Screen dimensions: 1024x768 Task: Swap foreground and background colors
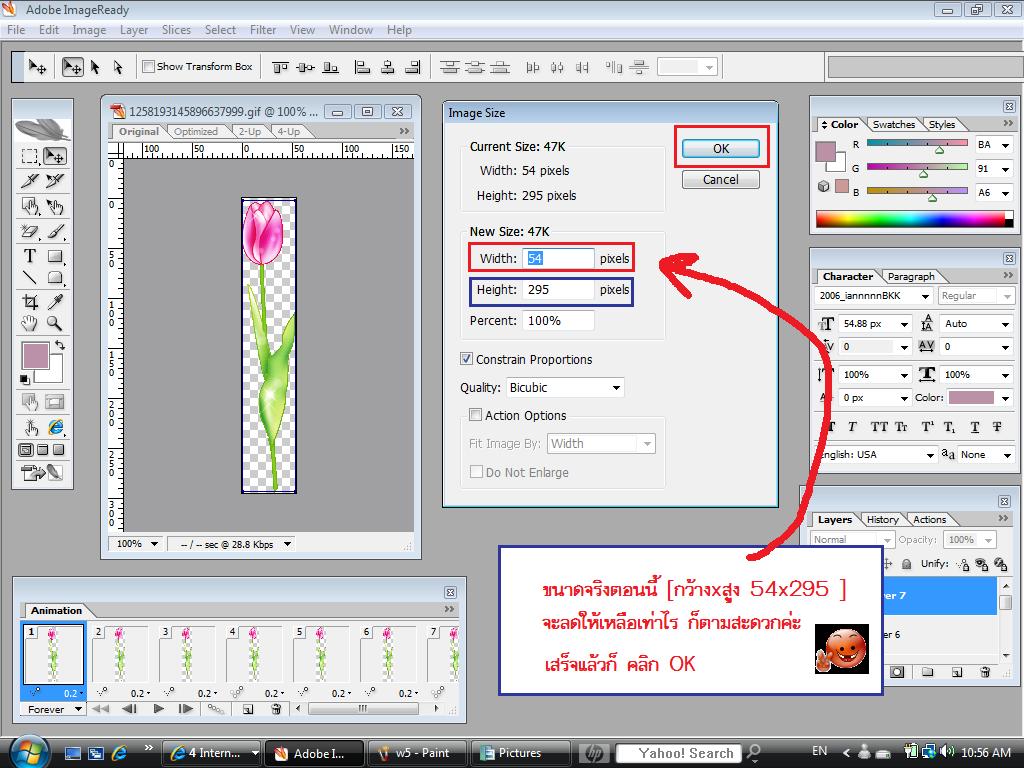tap(59, 345)
